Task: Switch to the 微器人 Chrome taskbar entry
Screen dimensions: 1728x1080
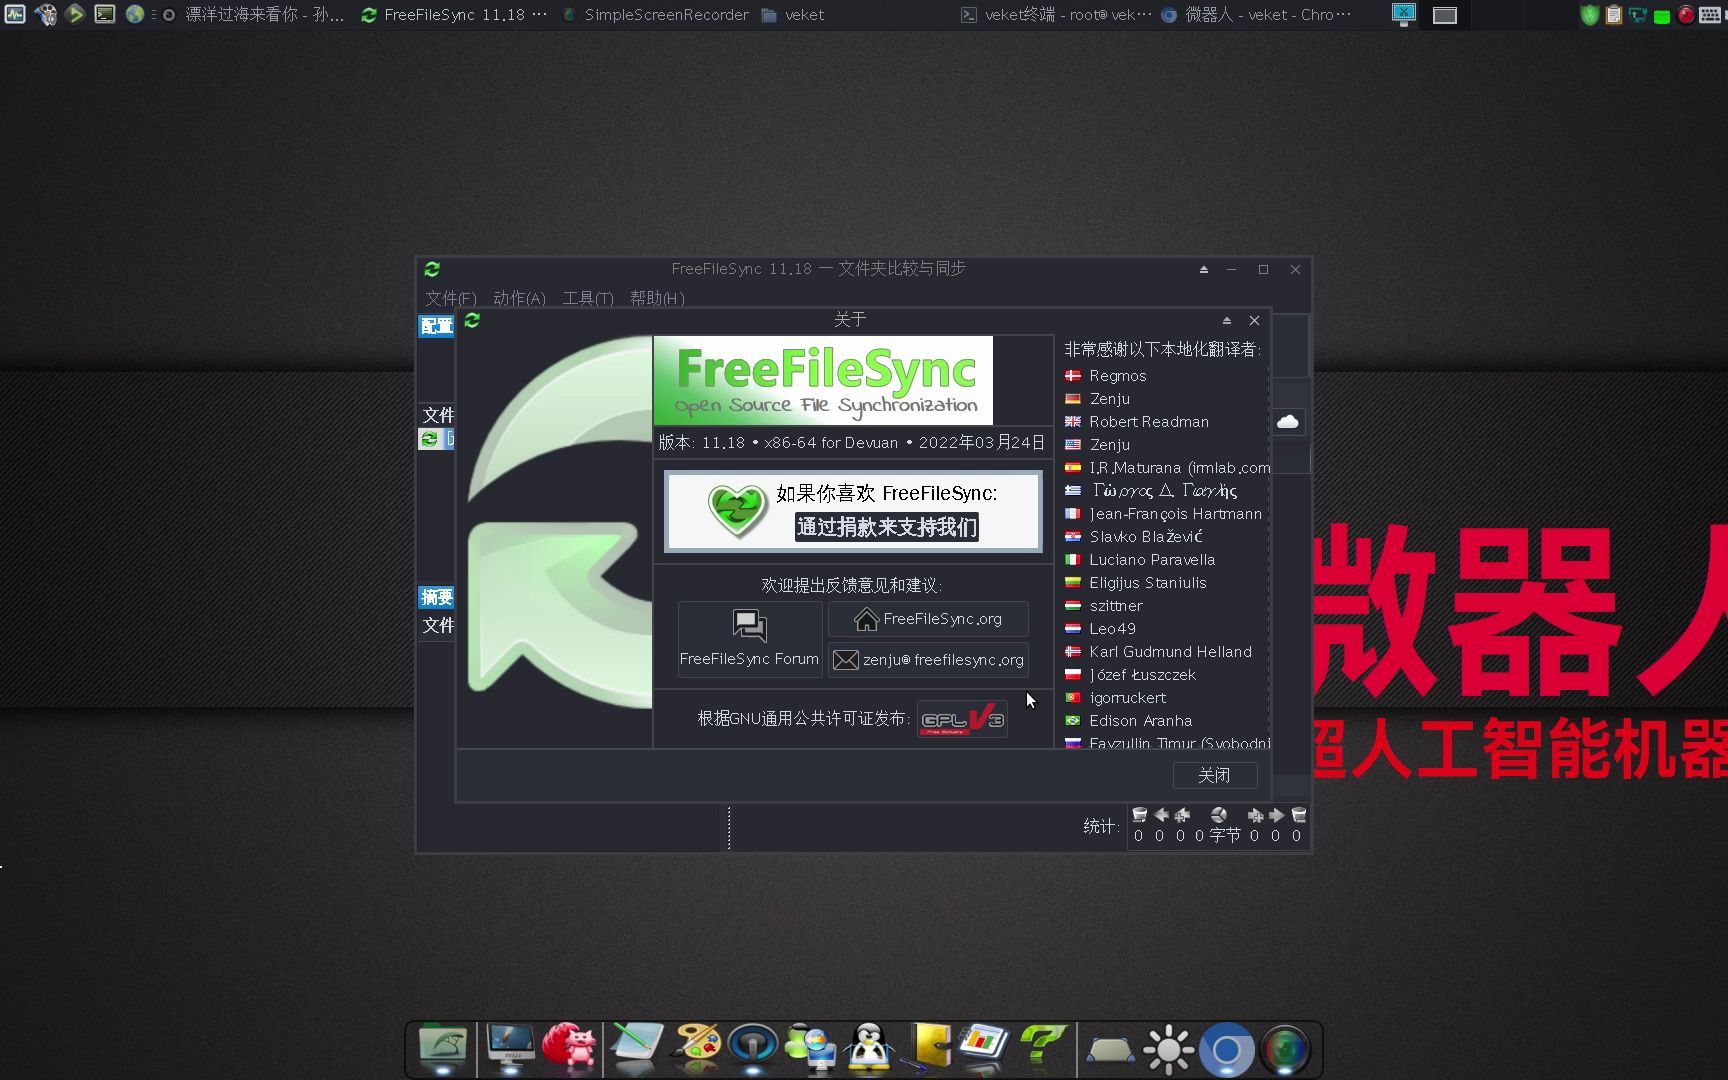Action: pos(1256,15)
